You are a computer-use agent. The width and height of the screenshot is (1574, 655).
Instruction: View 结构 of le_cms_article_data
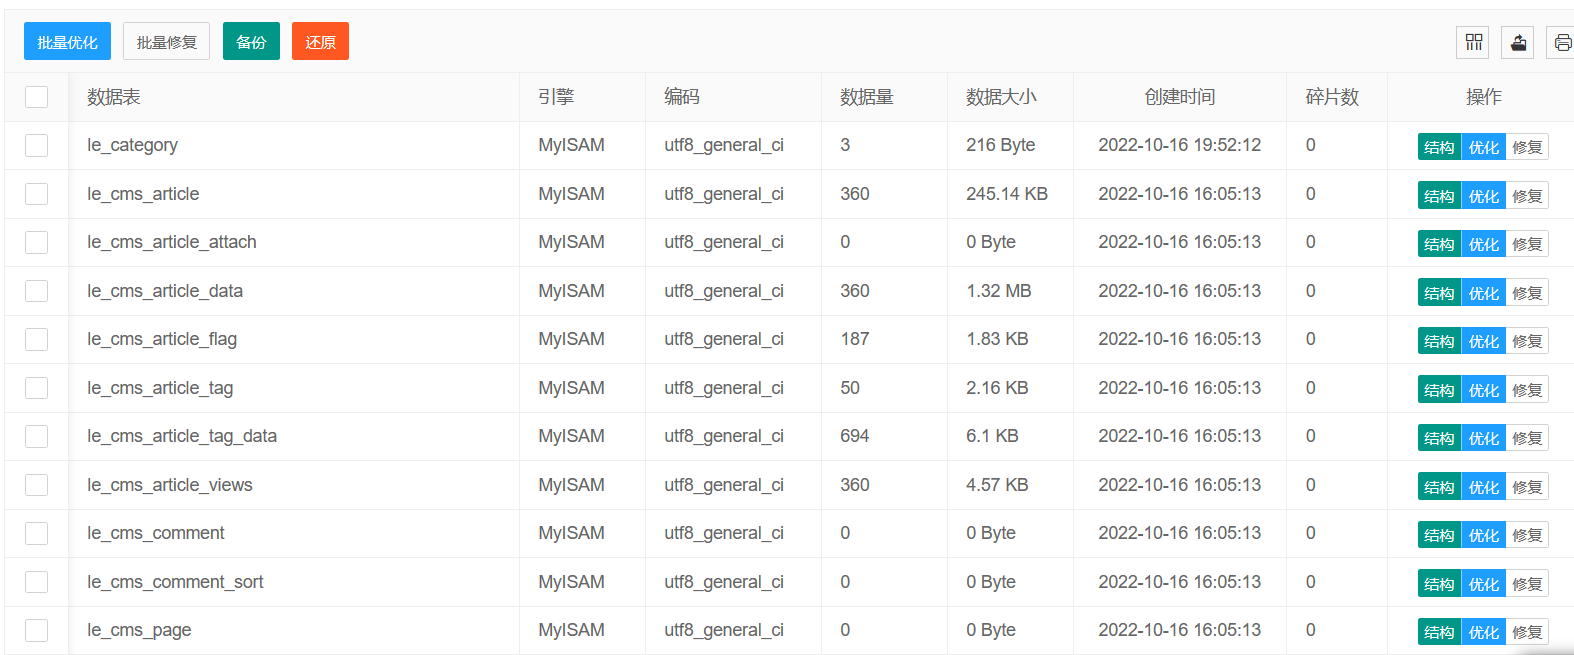click(1439, 293)
